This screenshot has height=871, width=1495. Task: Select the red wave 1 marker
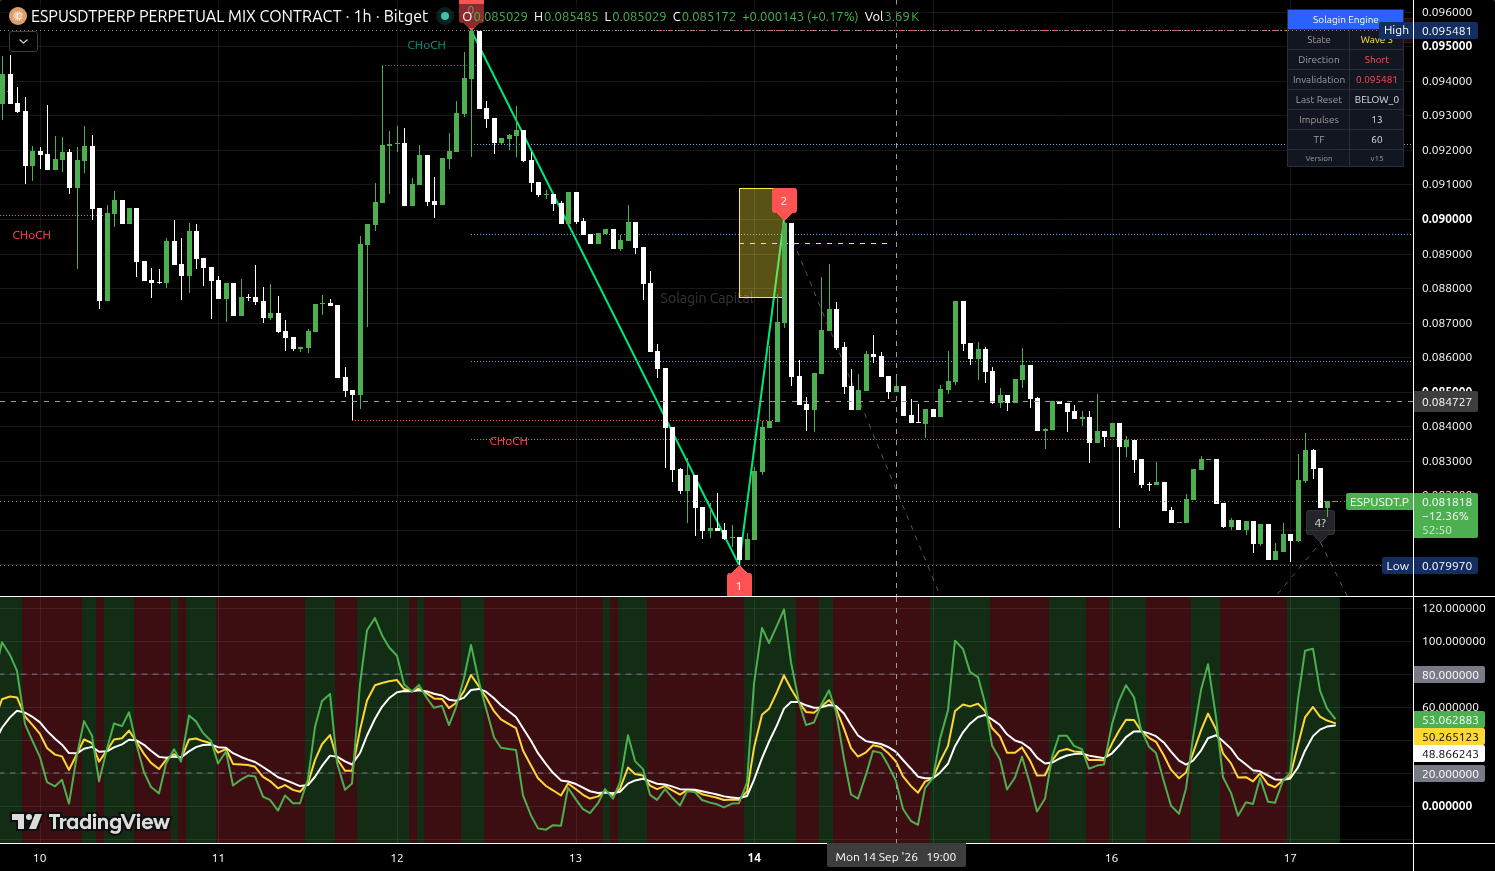(739, 583)
